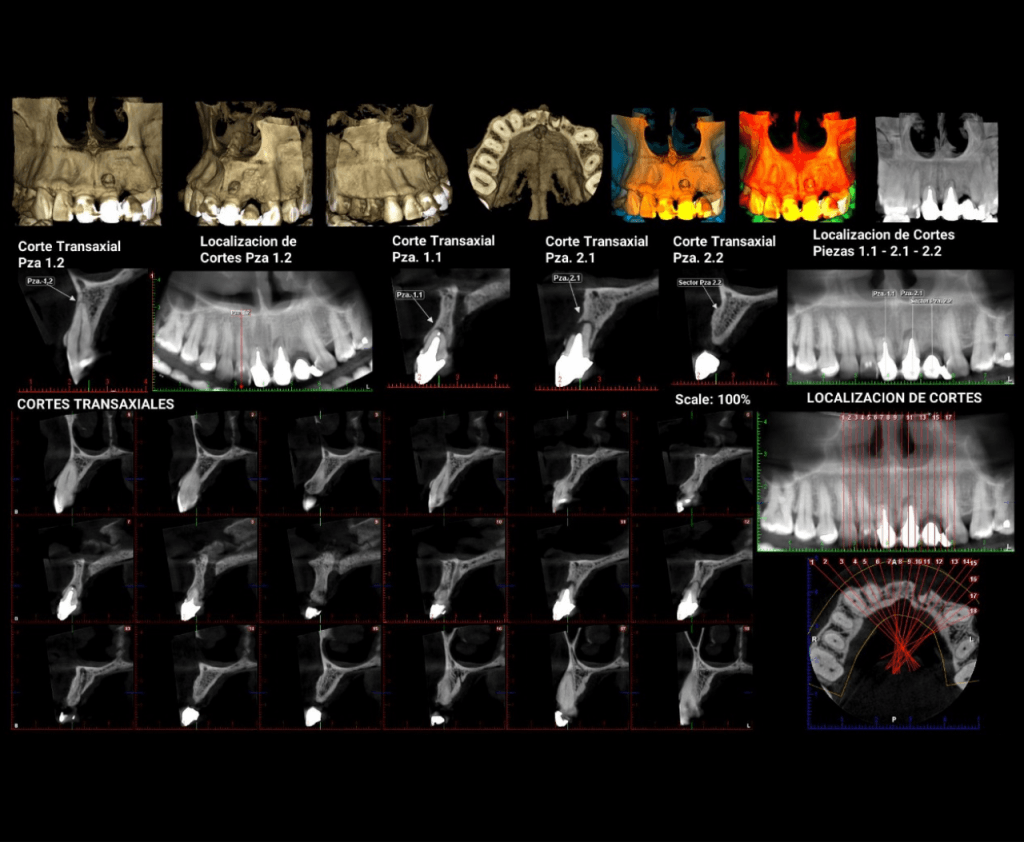Viewport: 1024px width, 842px height.
Task: Click the 'CORTES TRANSAXIALES' section title
Action: pyautogui.click(x=95, y=404)
